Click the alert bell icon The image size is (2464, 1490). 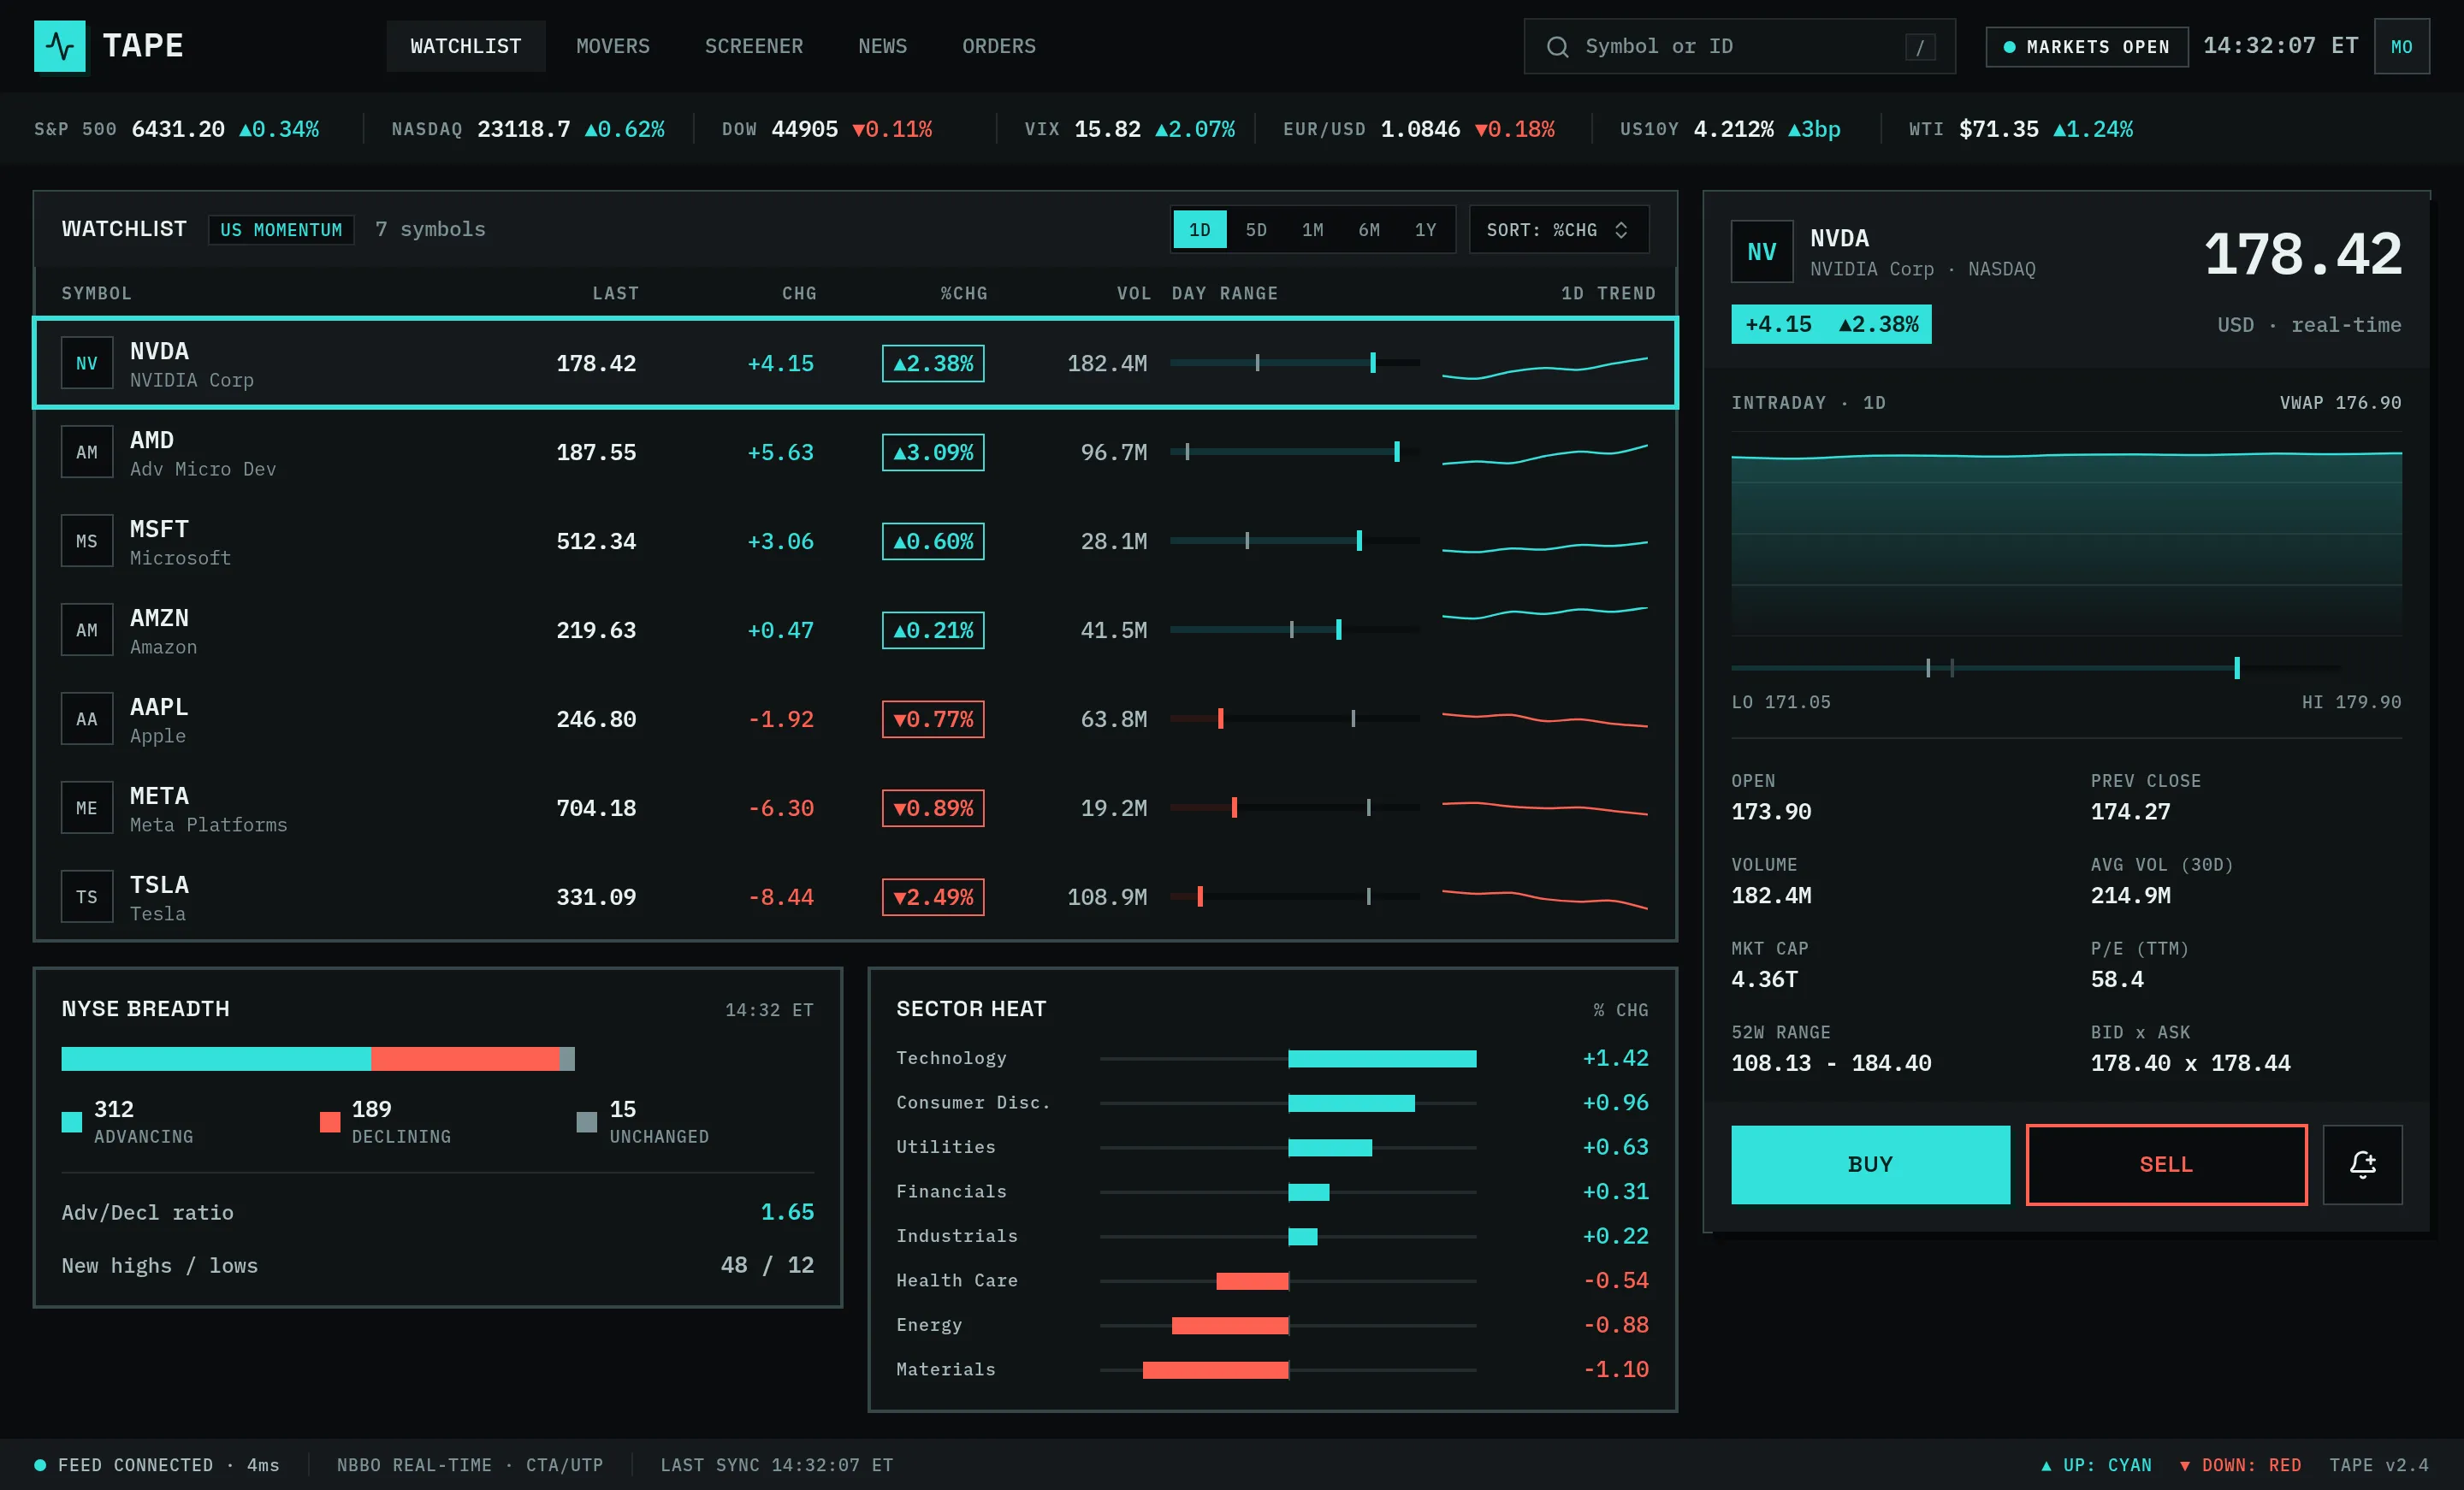tap(2362, 1164)
